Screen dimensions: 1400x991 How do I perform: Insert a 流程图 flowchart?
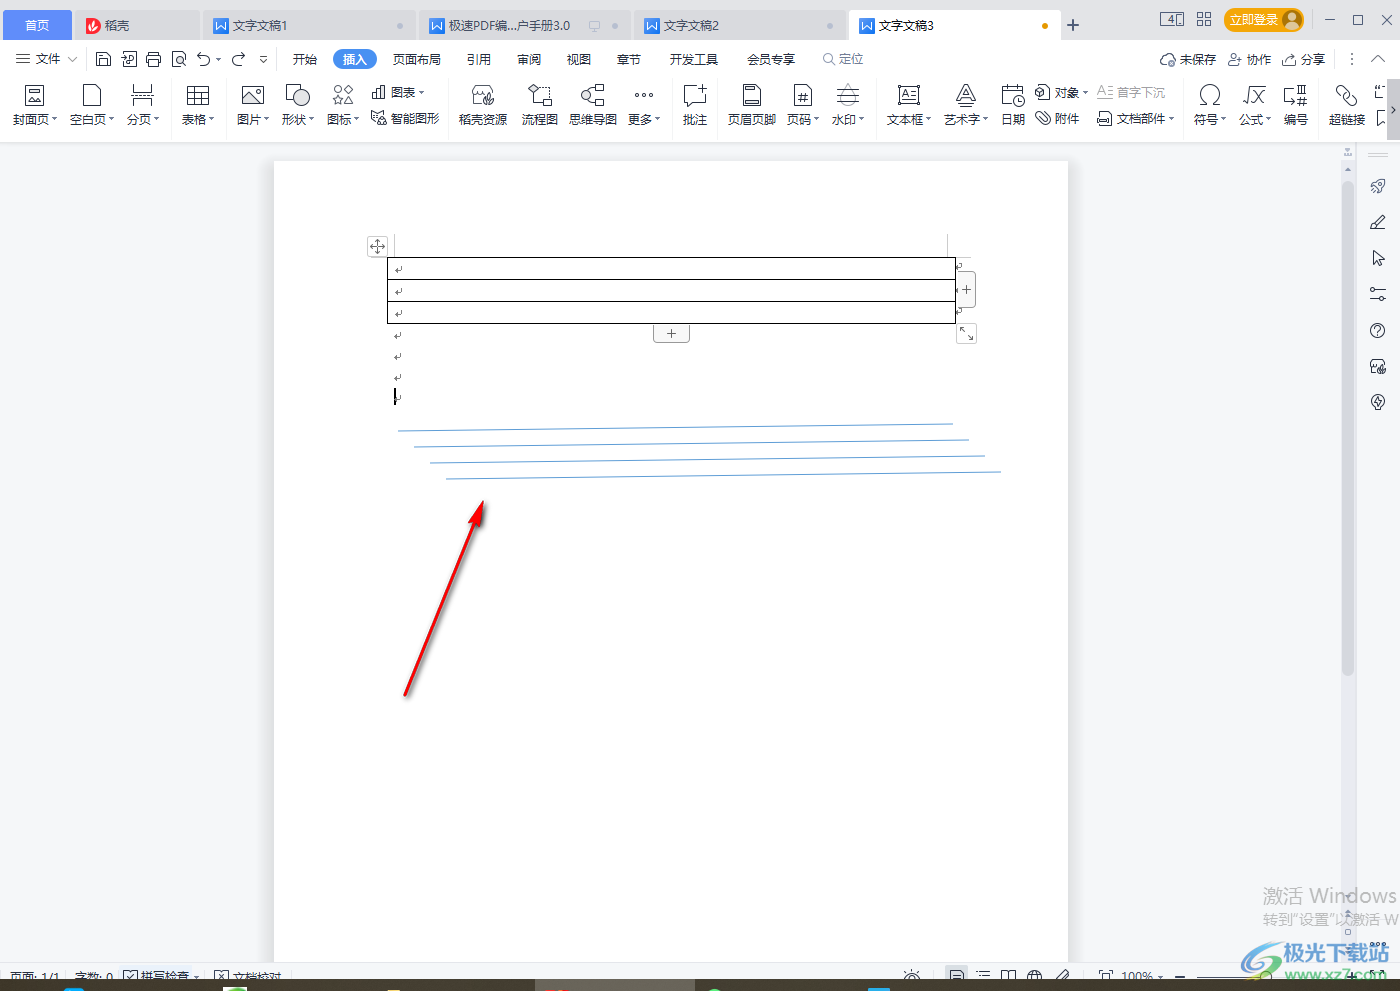[x=540, y=105]
